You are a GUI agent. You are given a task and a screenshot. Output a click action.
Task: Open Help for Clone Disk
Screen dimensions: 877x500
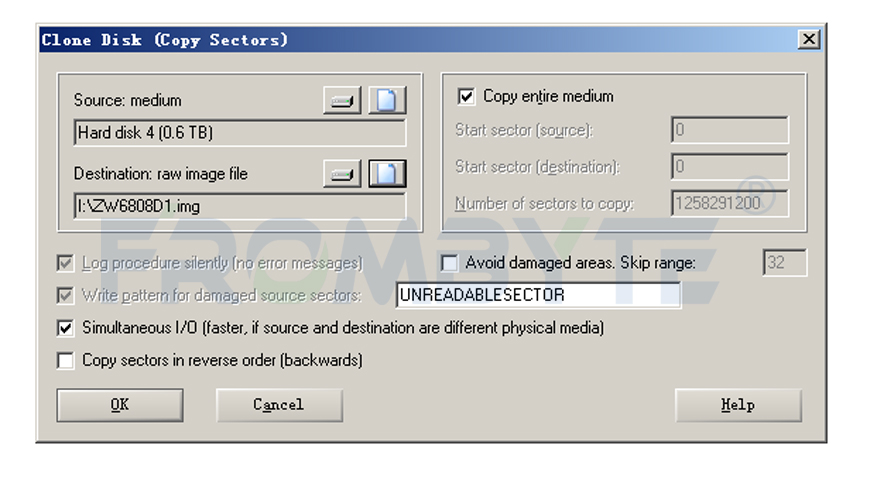point(738,405)
